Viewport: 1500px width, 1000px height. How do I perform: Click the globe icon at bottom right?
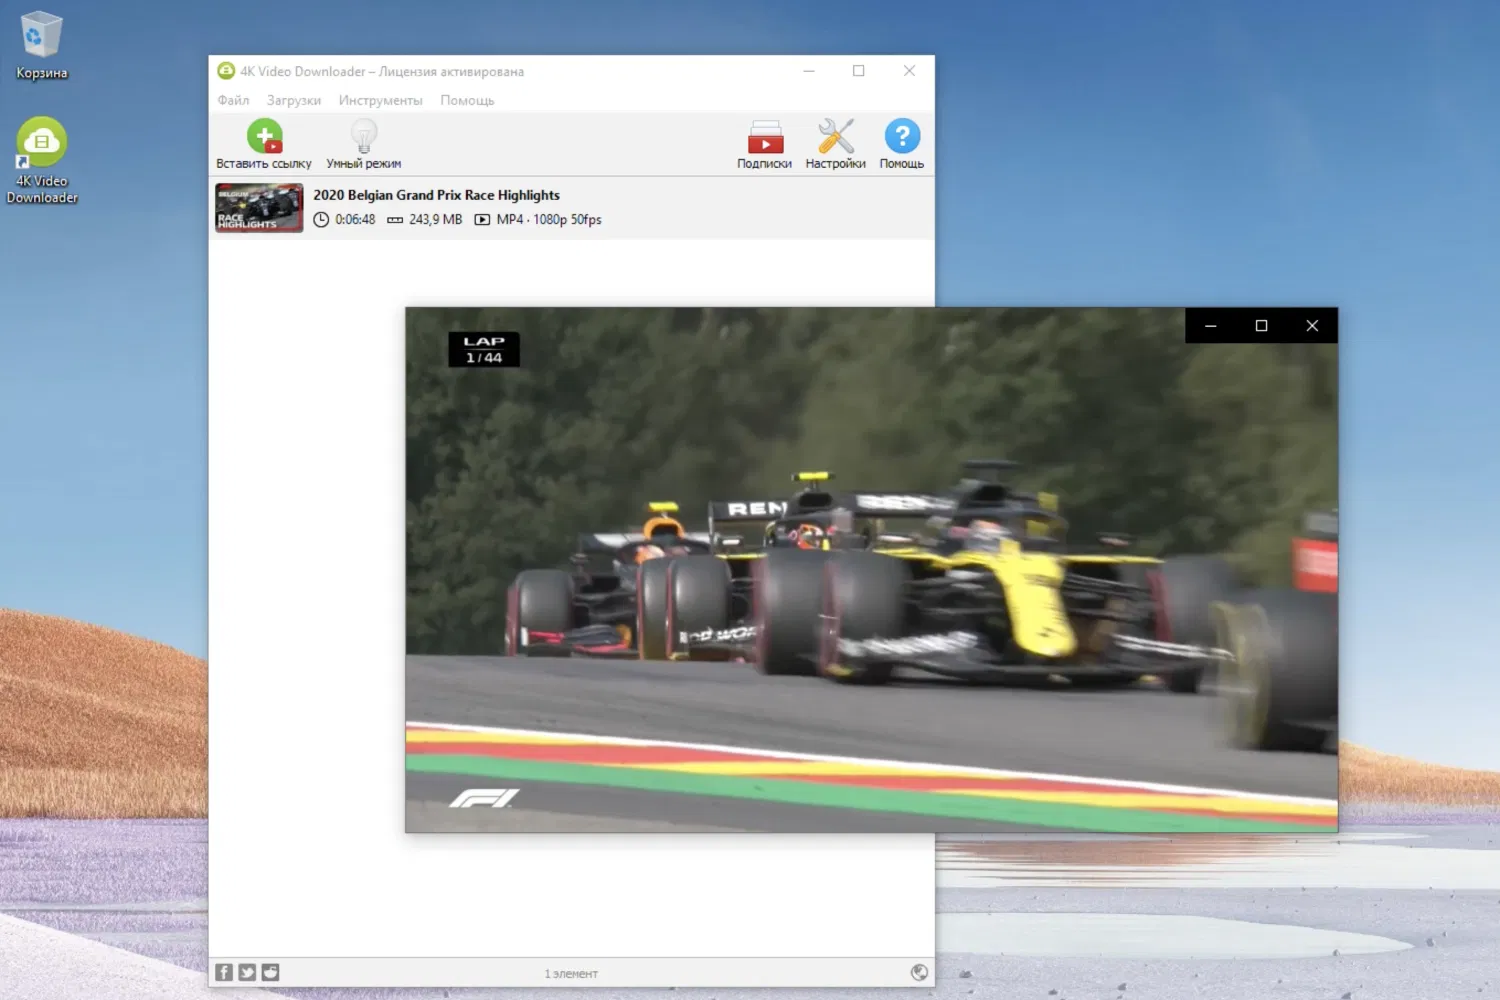(x=919, y=971)
